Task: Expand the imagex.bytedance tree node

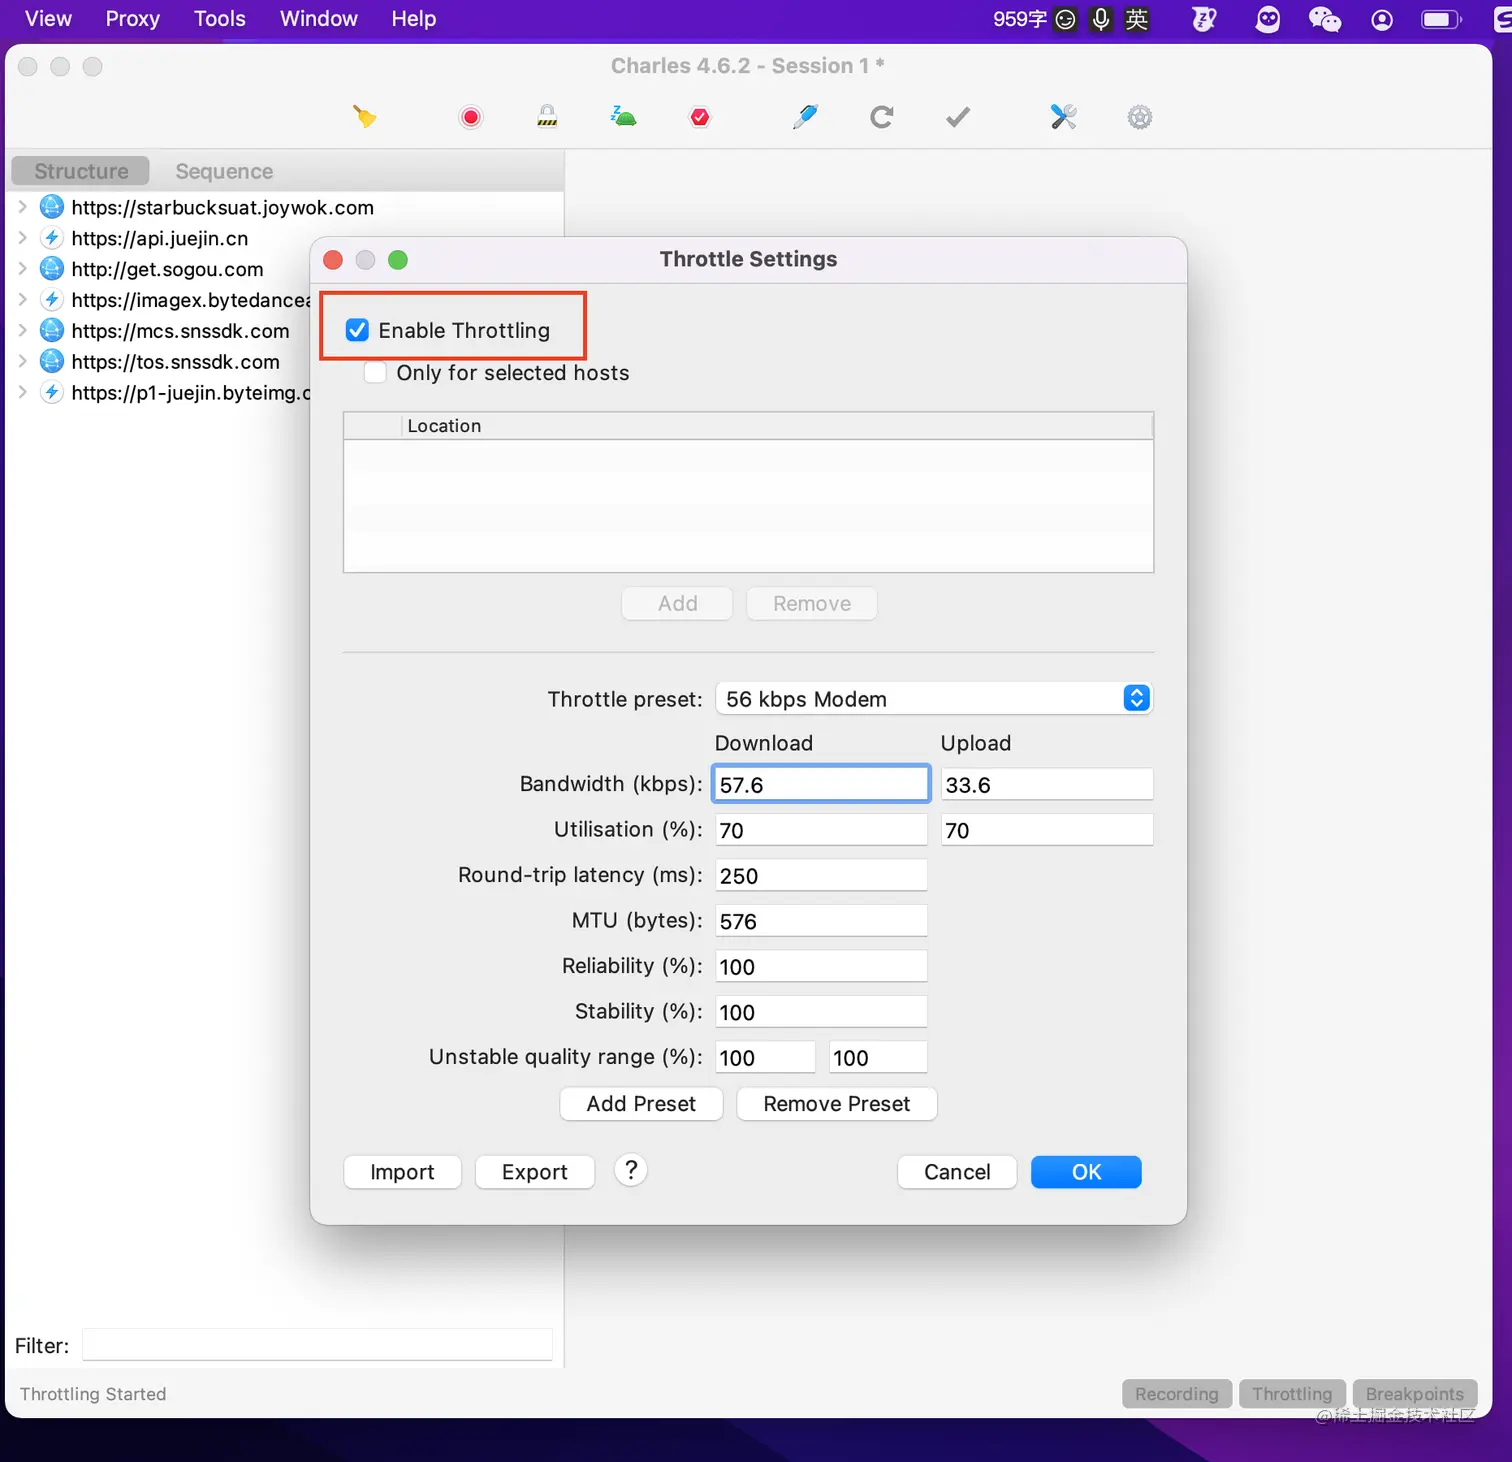Action: tap(22, 300)
